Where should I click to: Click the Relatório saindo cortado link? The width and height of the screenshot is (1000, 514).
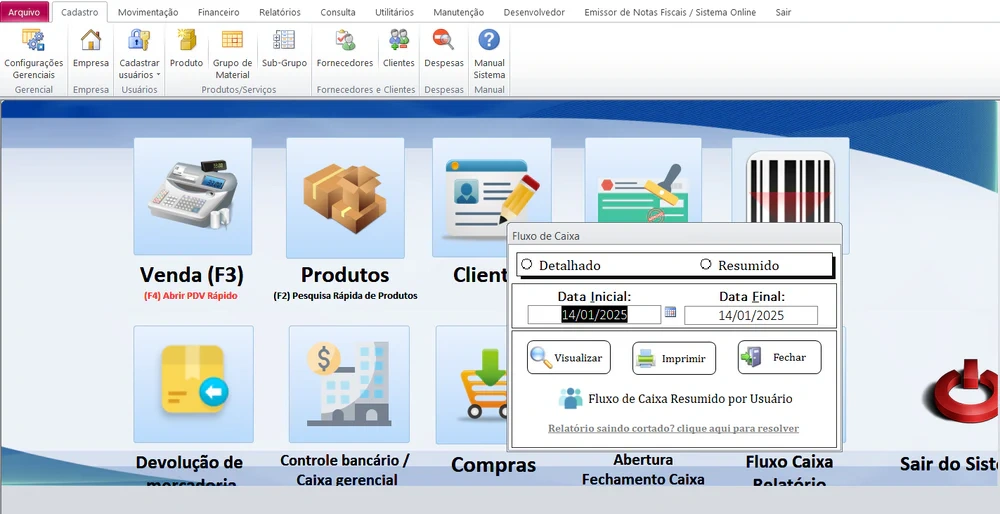tap(673, 428)
